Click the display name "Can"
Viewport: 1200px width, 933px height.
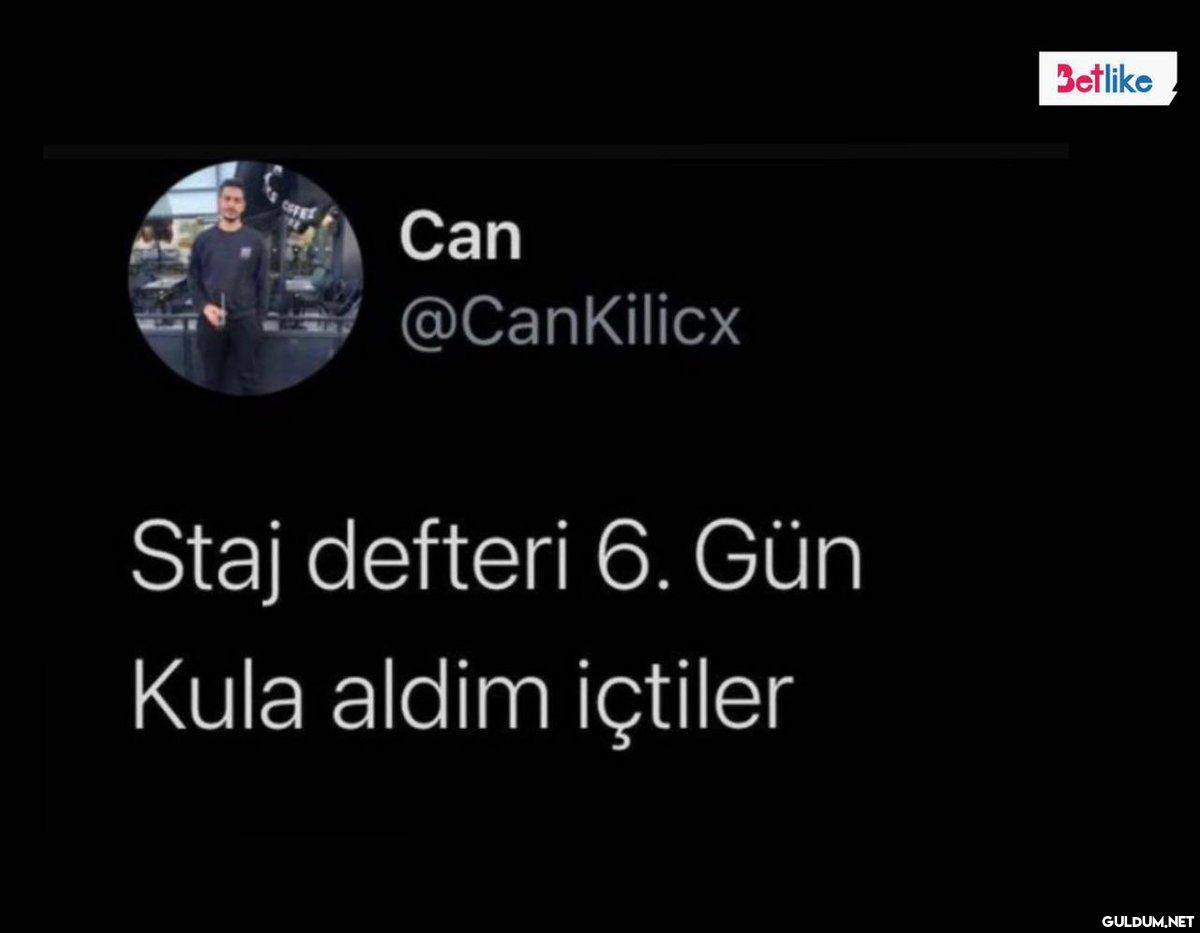460,238
